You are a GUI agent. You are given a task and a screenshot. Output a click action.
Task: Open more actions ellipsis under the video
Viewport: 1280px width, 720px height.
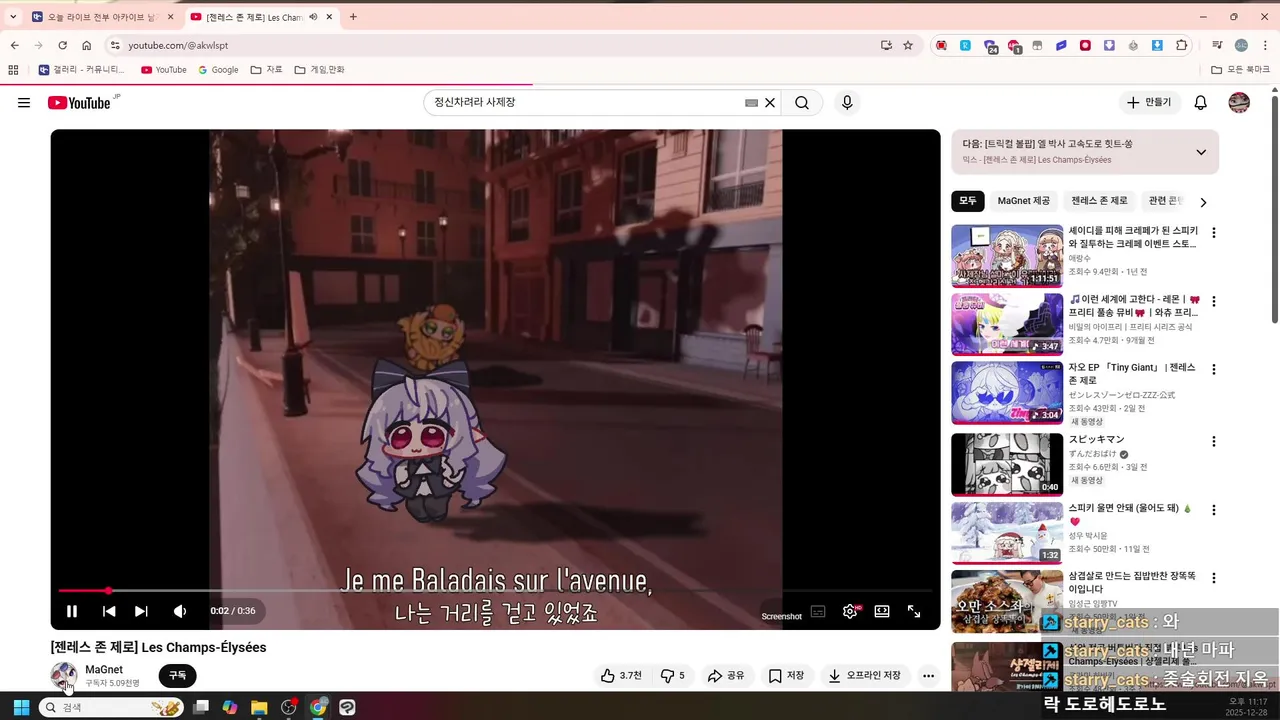point(928,676)
